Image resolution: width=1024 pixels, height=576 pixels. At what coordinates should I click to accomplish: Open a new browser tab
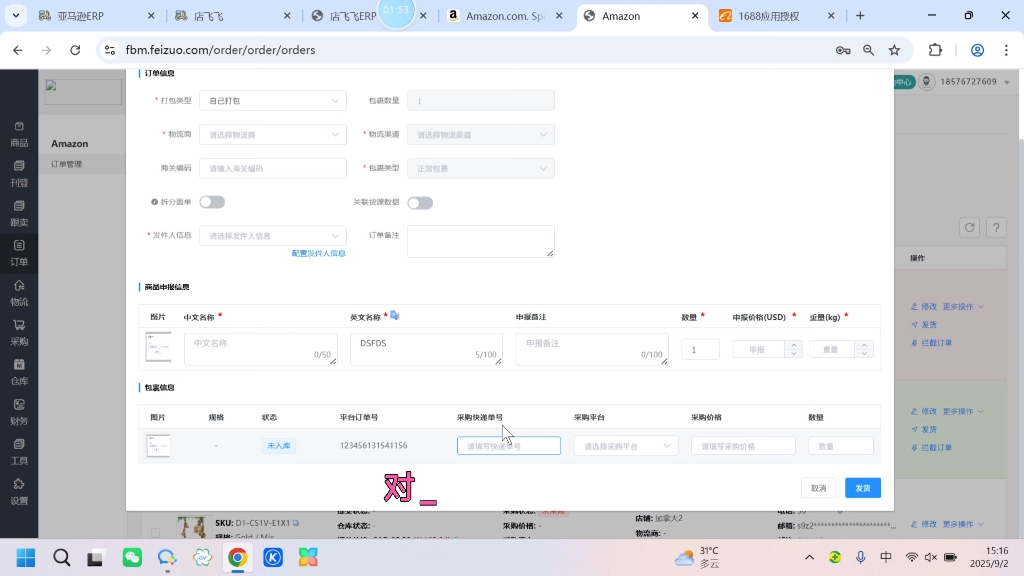(x=860, y=16)
